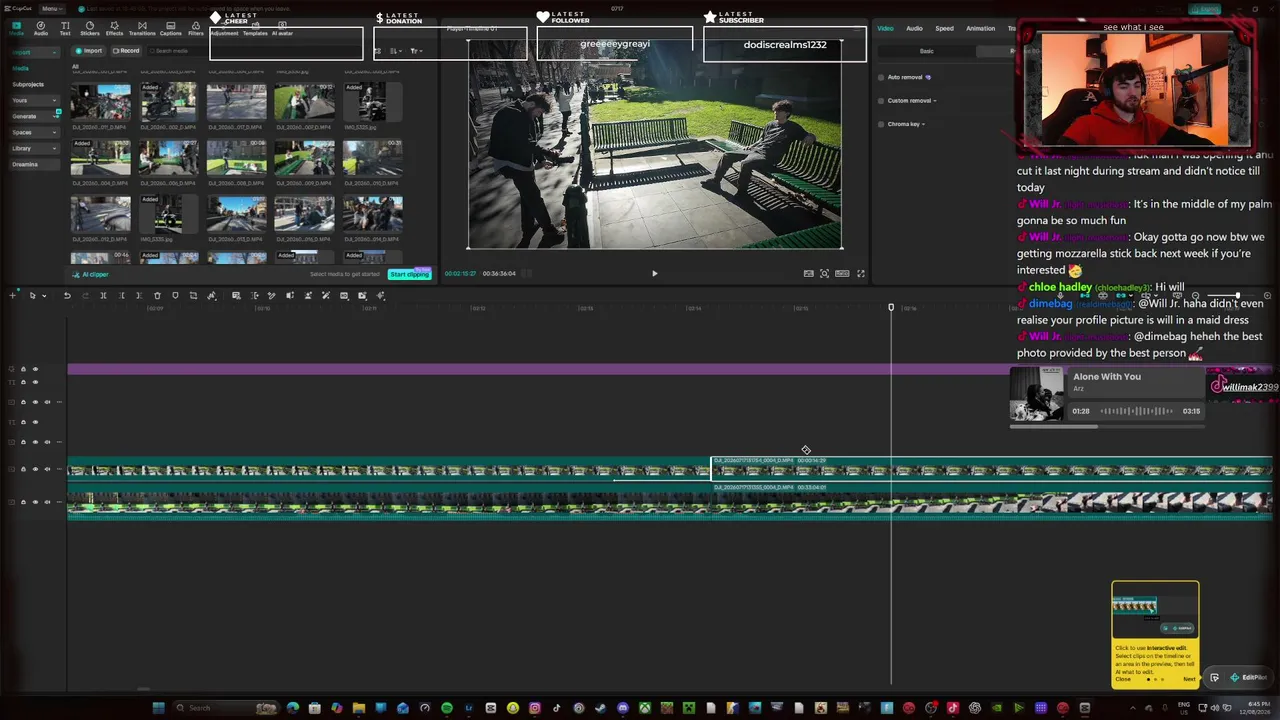Open the Text tool panel
Screen dimensions: 1280x720
[x=65, y=28]
